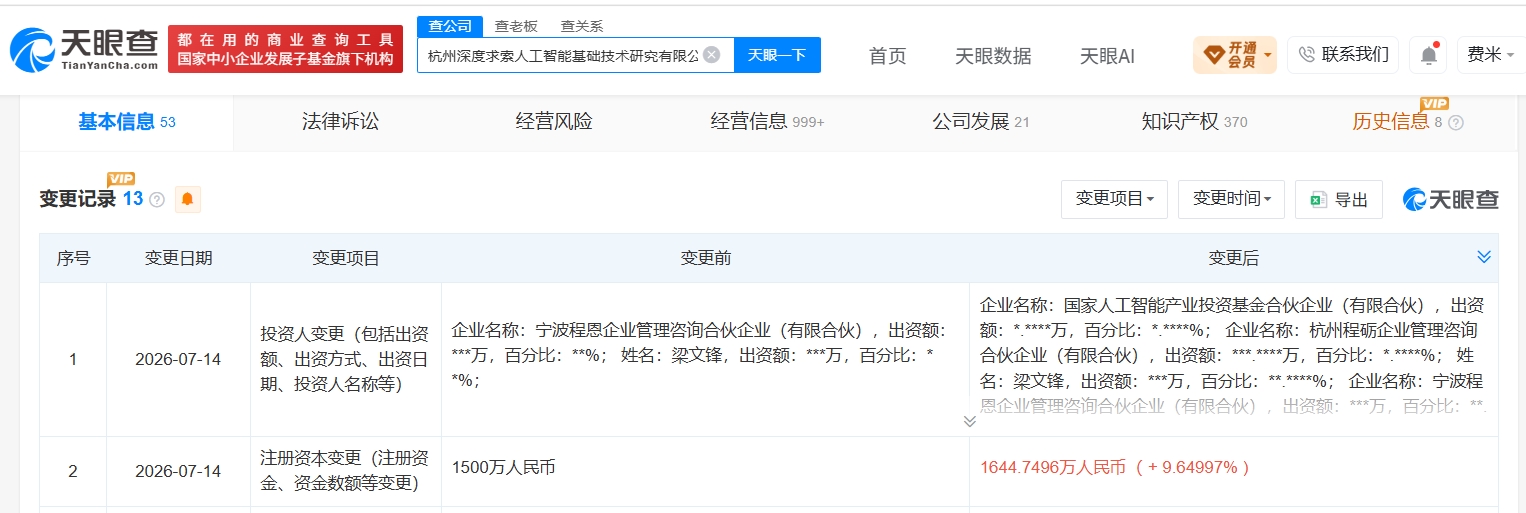
Task: Click the 2026-07-14 date in row 1
Action: click(x=178, y=359)
